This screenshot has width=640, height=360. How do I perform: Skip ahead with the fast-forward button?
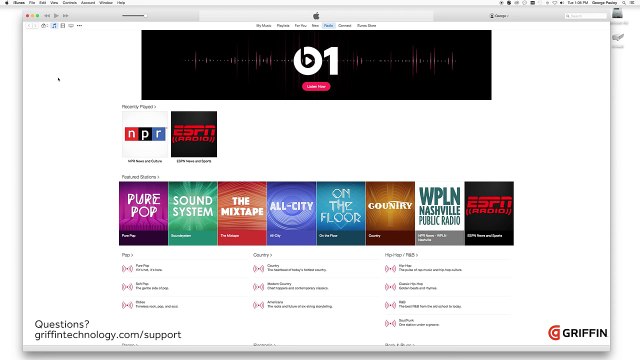tap(65, 16)
